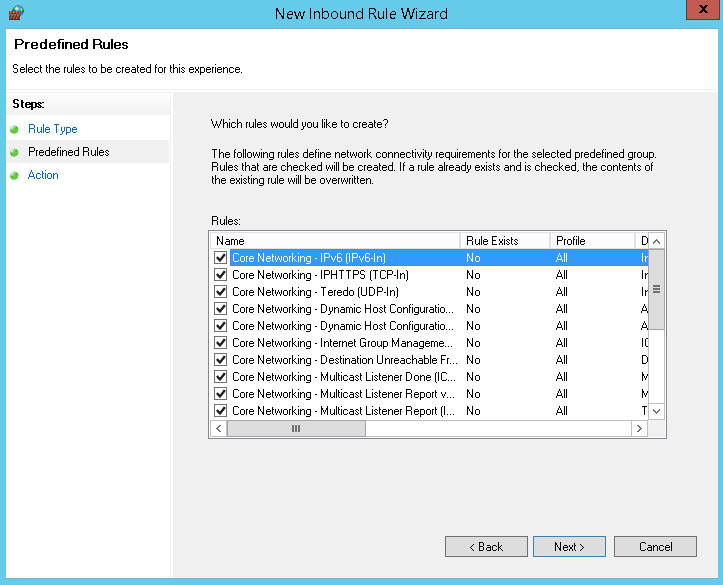The image size is (723, 585).
Task: Toggle Core Networking - Teredo (UDP-In) checkbox
Action: pos(221,292)
